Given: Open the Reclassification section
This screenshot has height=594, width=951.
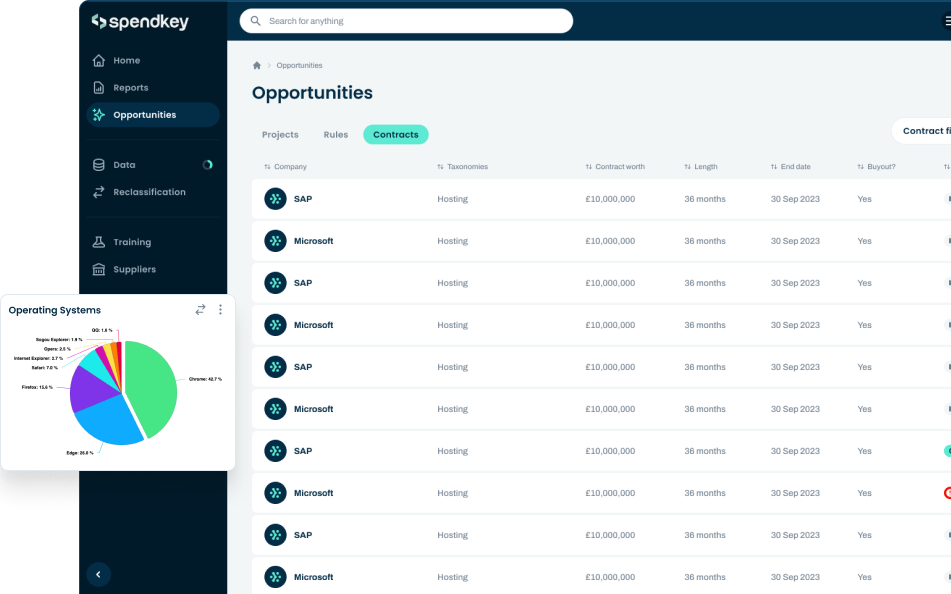Looking at the screenshot, I should pos(152,191).
